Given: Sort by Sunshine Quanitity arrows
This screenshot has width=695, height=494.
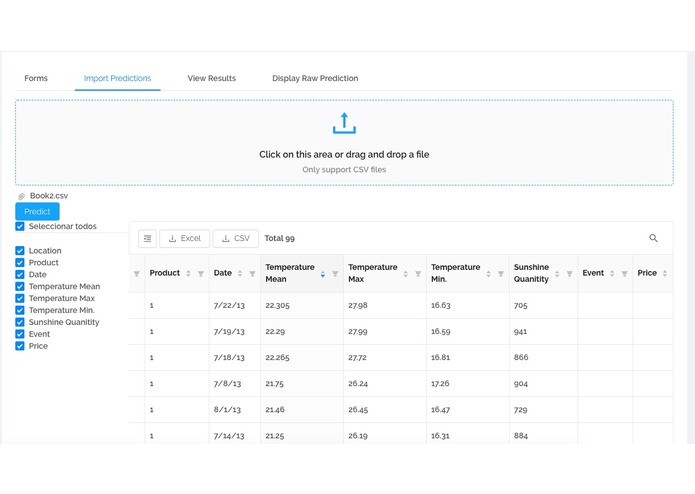Looking at the screenshot, I should click(557, 274).
